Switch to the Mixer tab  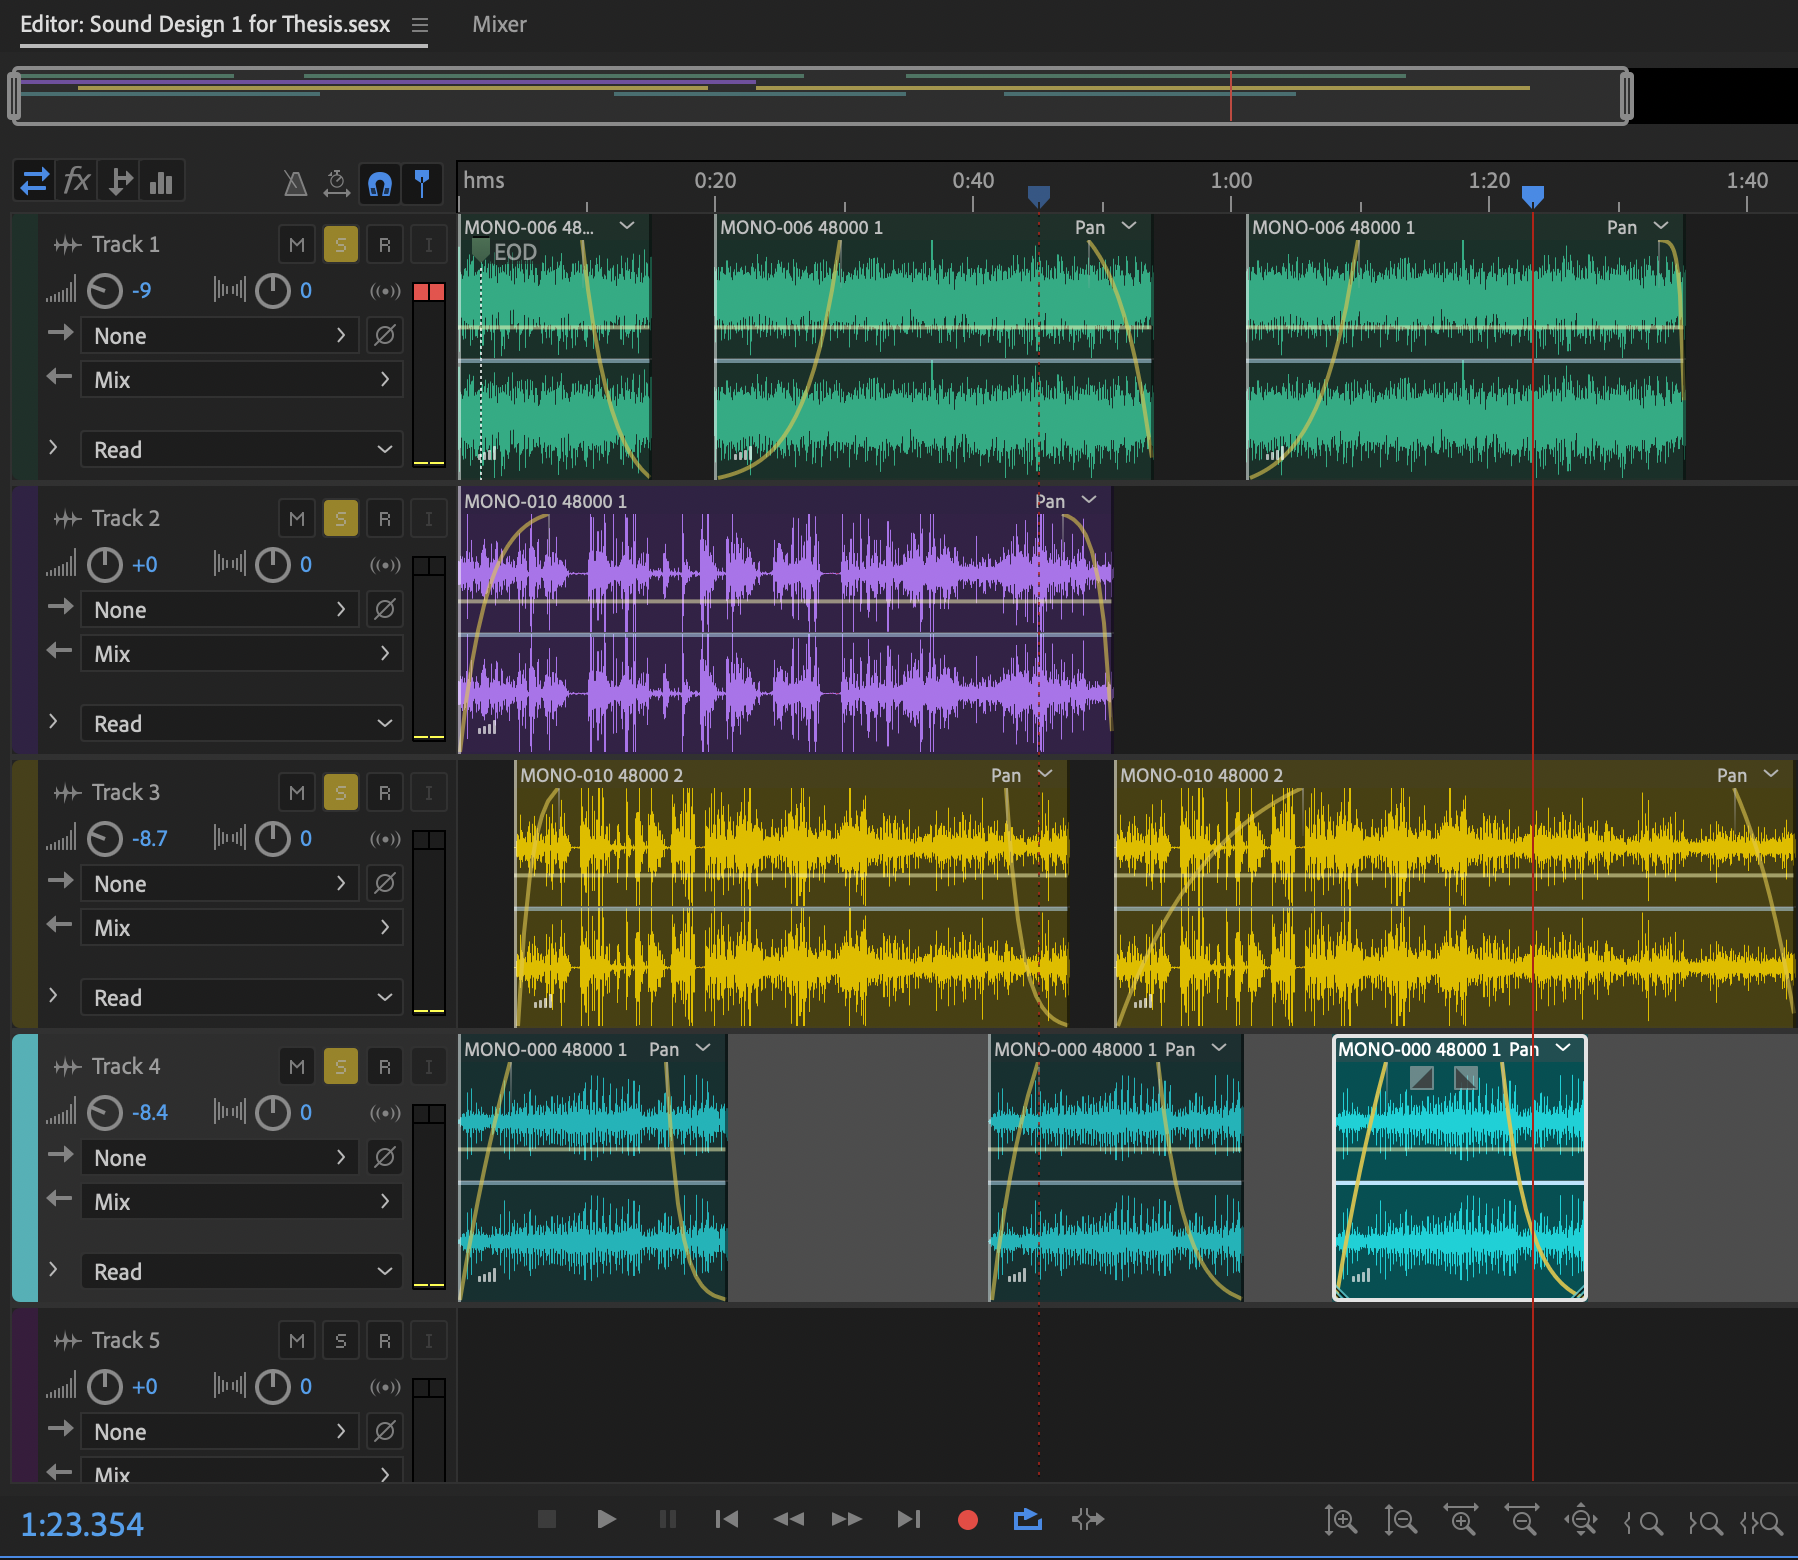[x=499, y=25]
